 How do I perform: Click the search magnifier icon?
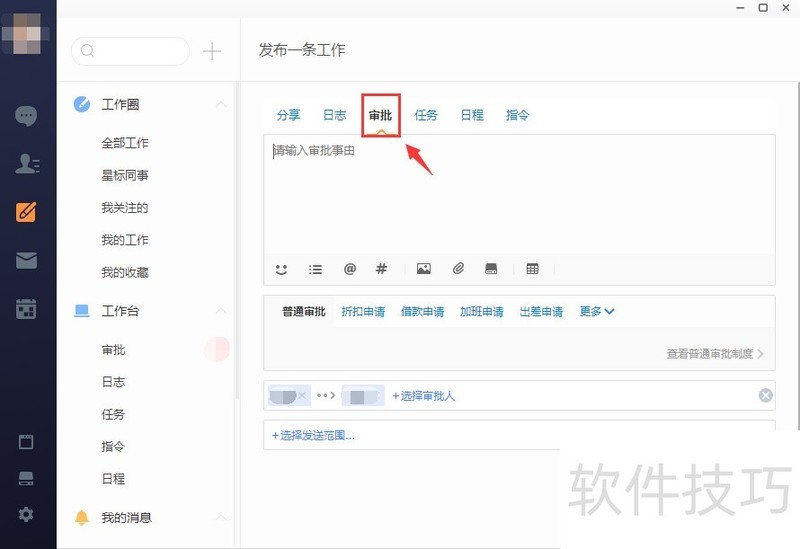tap(88, 51)
